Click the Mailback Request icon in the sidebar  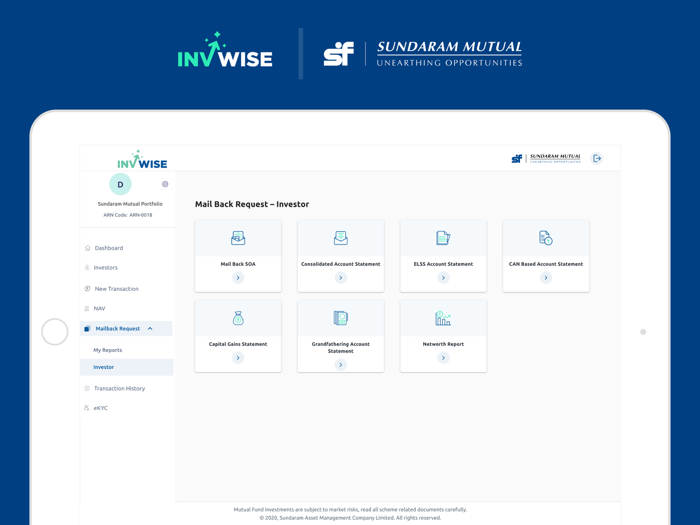click(88, 329)
